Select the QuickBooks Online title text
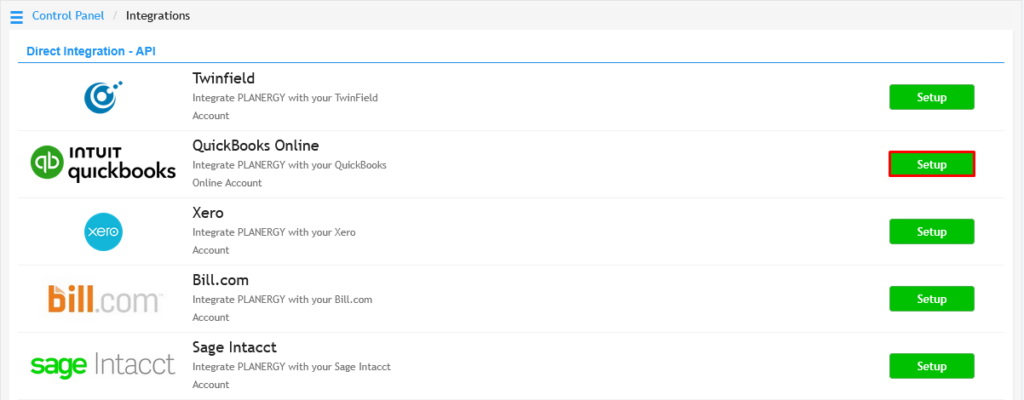 255,145
